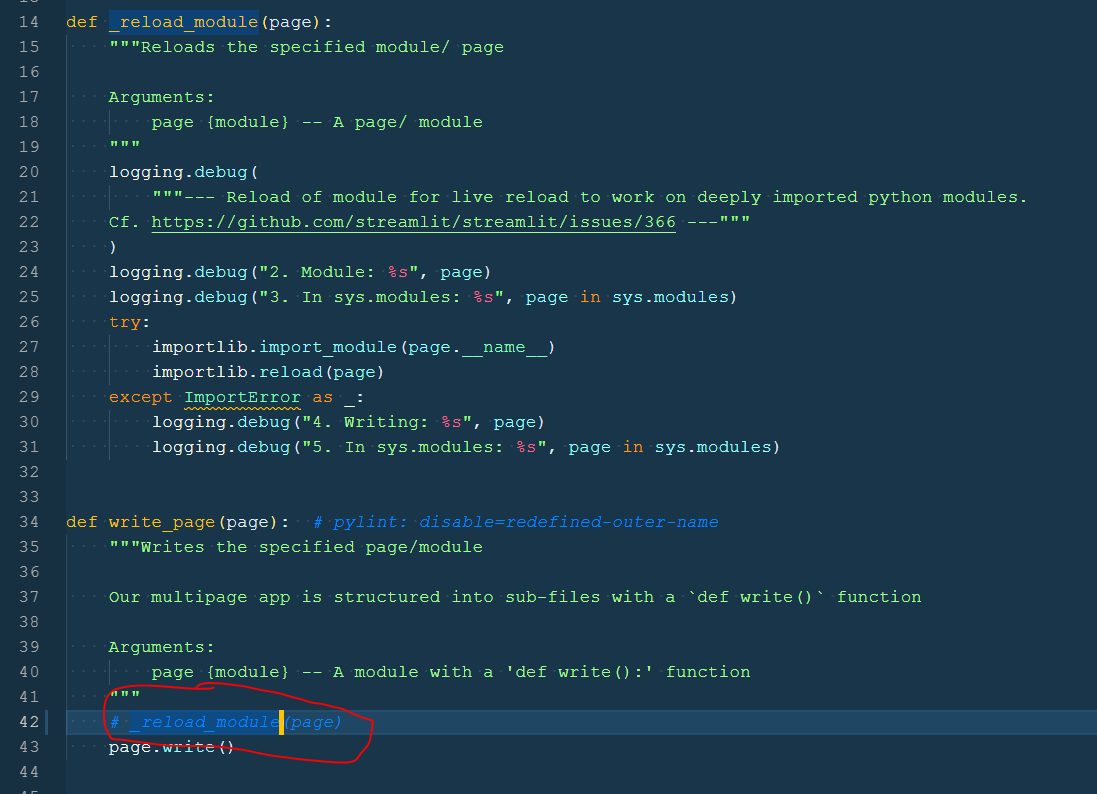
Task: Click the 'try:' keyword on line 26
Action: (129, 322)
